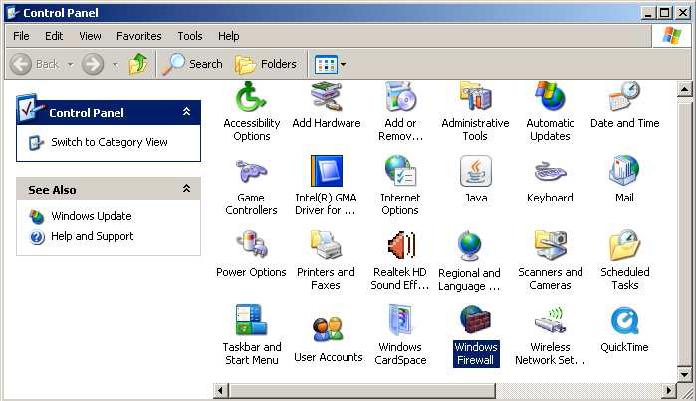
Task: Click the Search toolbar button
Action: click(192, 64)
